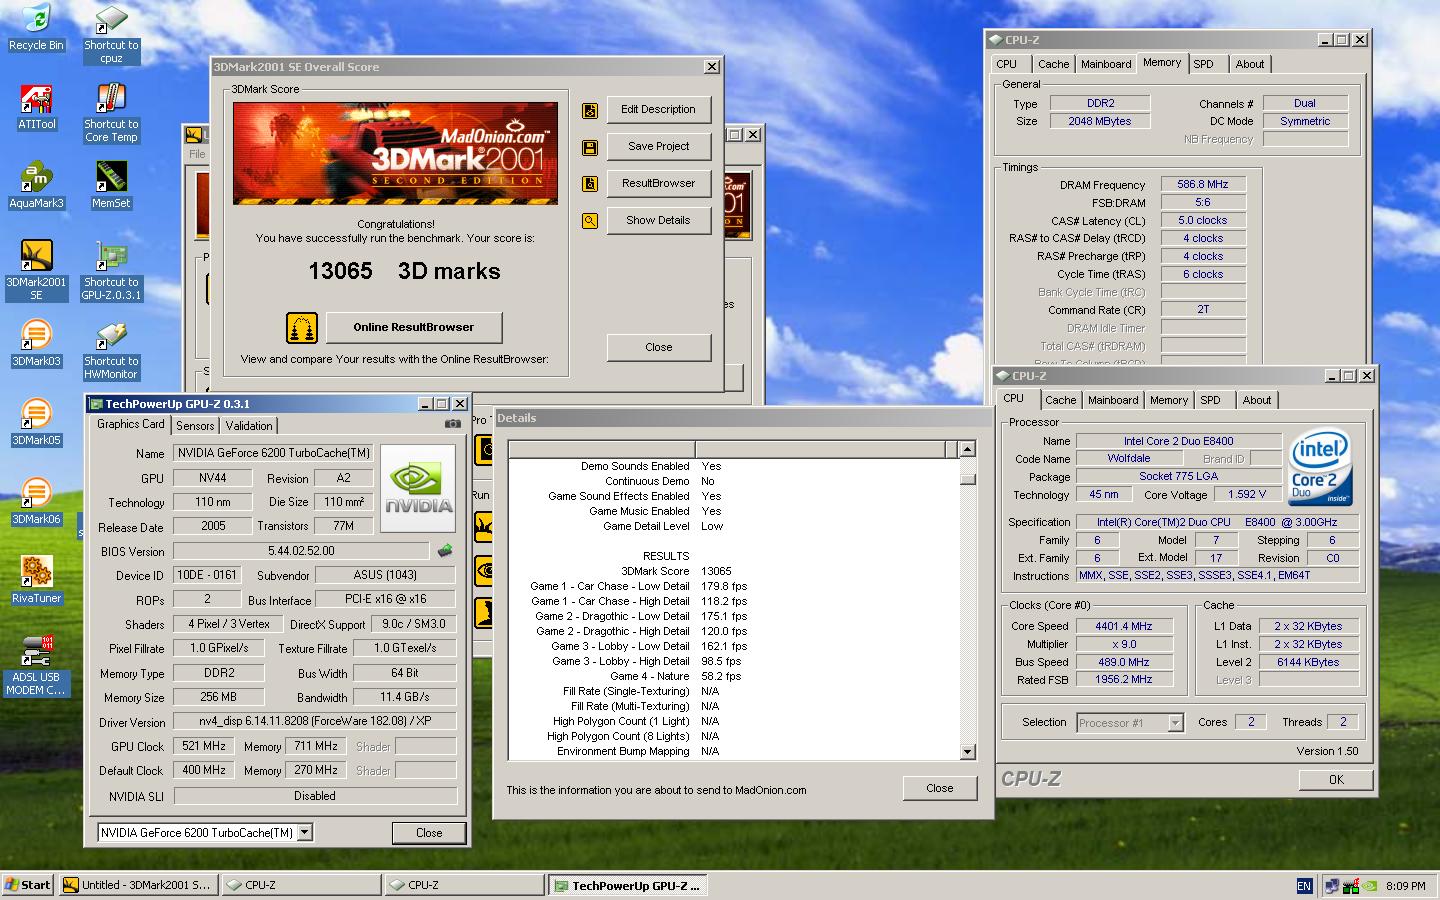Image resolution: width=1440 pixels, height=900 pixels.
Task: Click the CPU name Intel Core 2 Duo E8400
Action: click(1178, 441)
